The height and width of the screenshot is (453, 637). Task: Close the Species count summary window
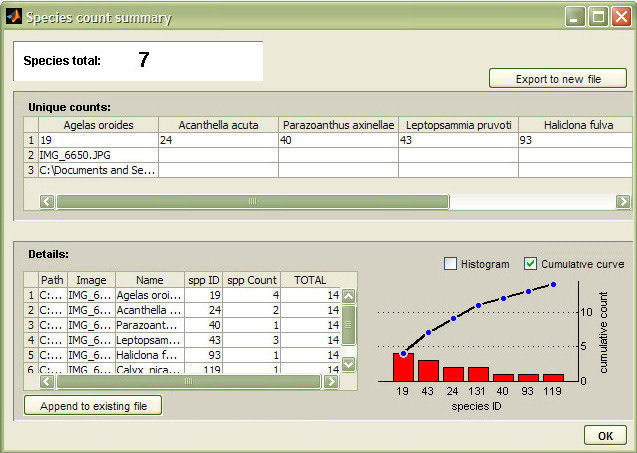(x=620, y=17)
